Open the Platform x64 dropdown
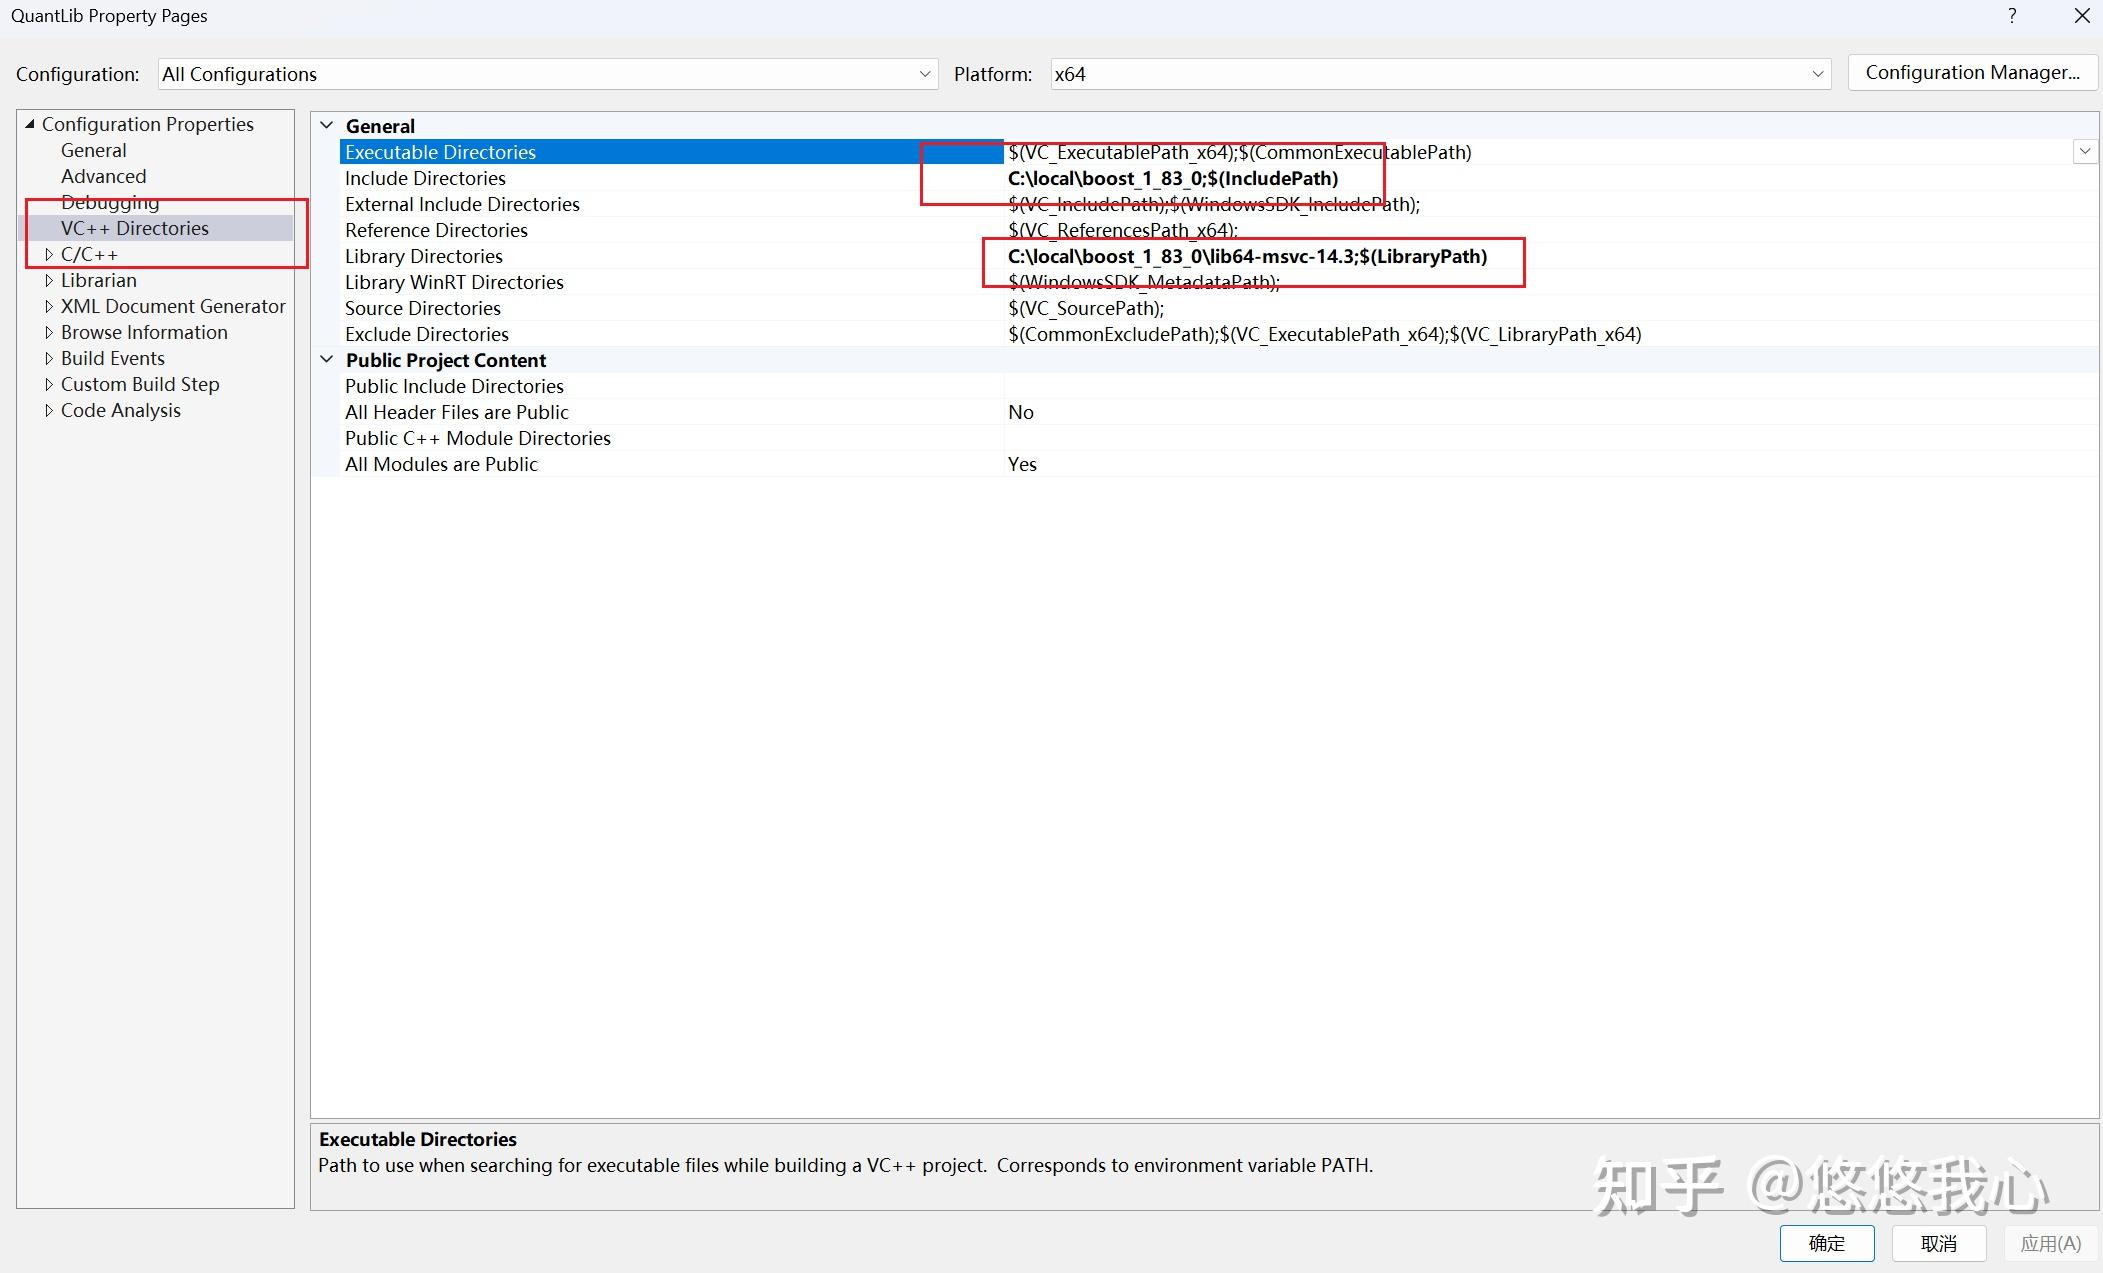2103x1273 pixels. [x=1817, y=74]
